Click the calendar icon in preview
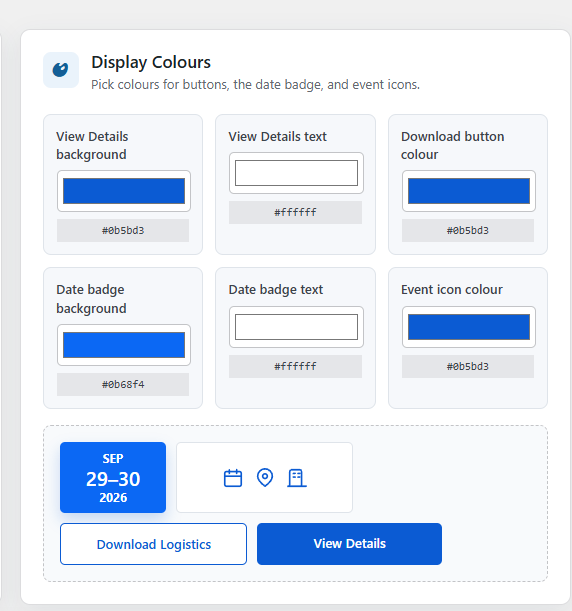Screen dimensions: 572x611 click(233, 478)
